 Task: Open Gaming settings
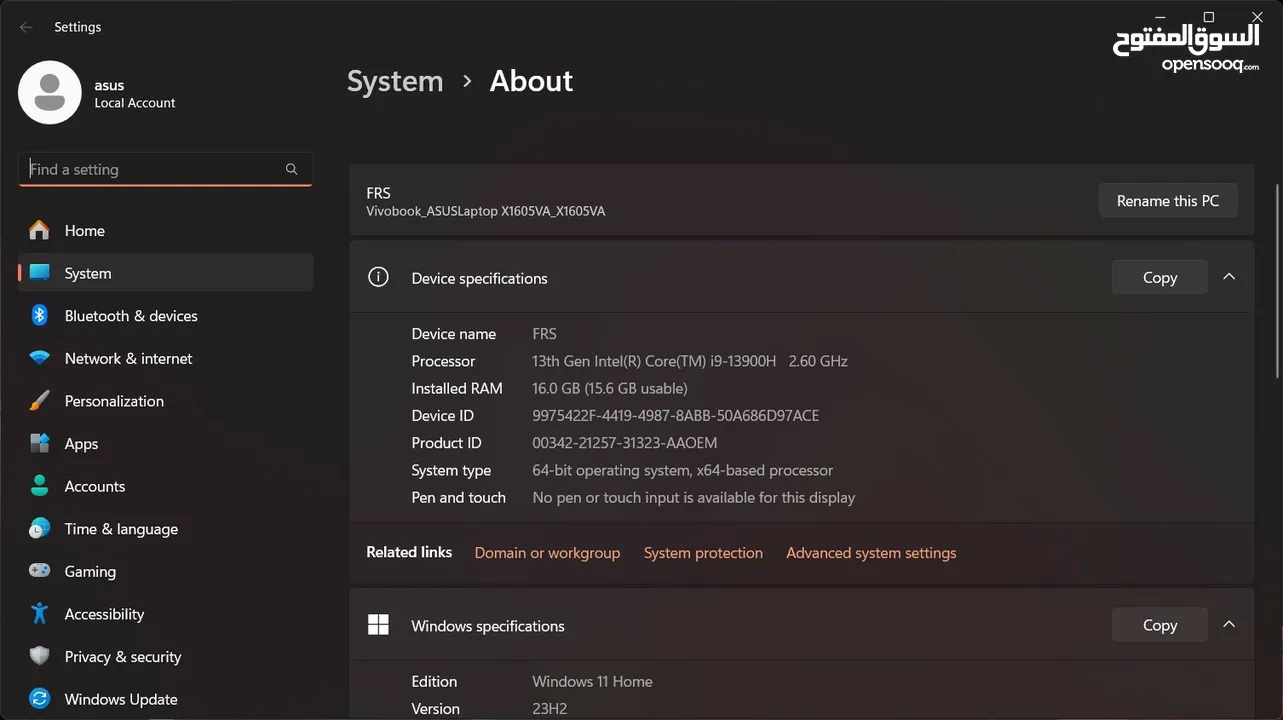166,571
